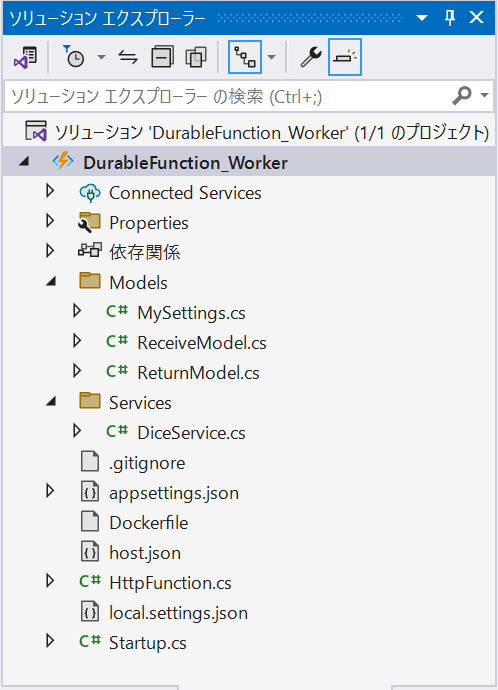Click the ReceiveModel.cs C# icon

tap(117, 341)
